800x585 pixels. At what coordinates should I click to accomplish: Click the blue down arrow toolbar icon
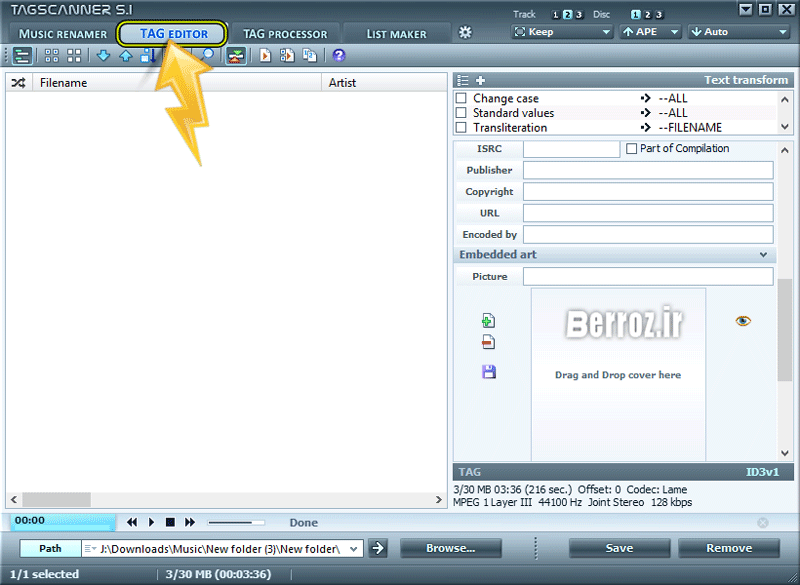pos(104,56)
